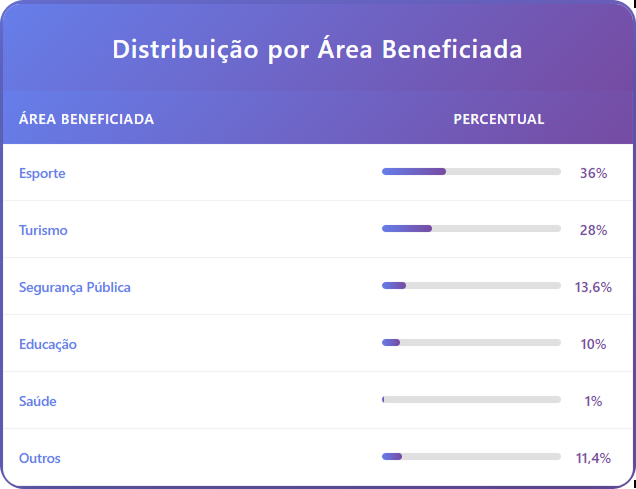Click the Educação area label
The image size is (636, 489).
[48, 344]
